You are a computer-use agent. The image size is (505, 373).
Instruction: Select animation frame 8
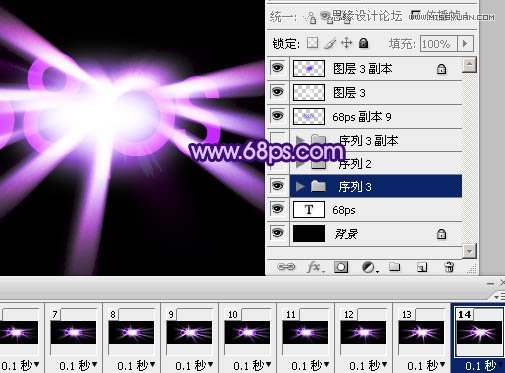[x=131, y=332]
